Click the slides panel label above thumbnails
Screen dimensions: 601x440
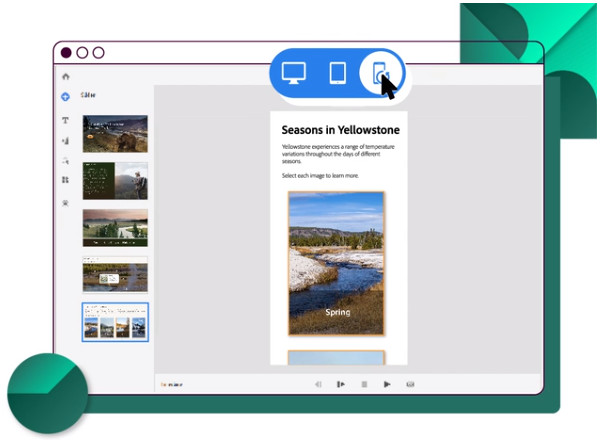[x=88, y=95]
